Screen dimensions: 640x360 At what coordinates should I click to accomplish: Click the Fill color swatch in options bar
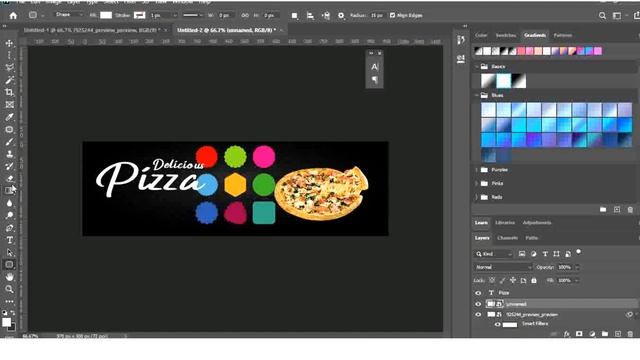(x=106, y=15)
